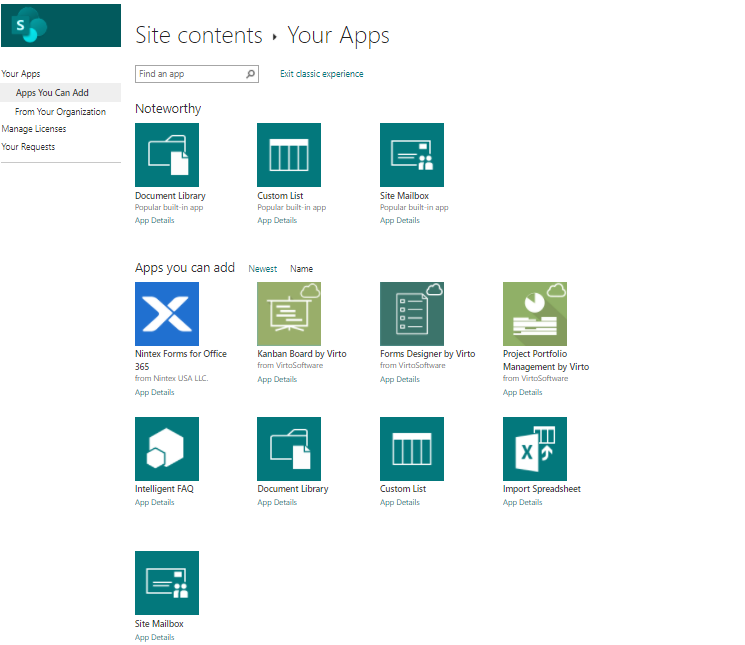Select Site Mailbox icon in Apps you can add

pos(167,583)
